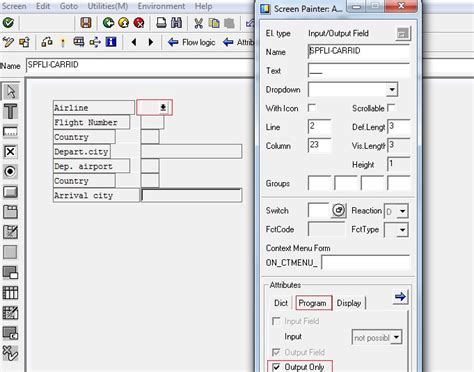Viewport: 474px width, 372px height.
Task: Click the blue arrow in Attributes section
Action: [400, 297]
